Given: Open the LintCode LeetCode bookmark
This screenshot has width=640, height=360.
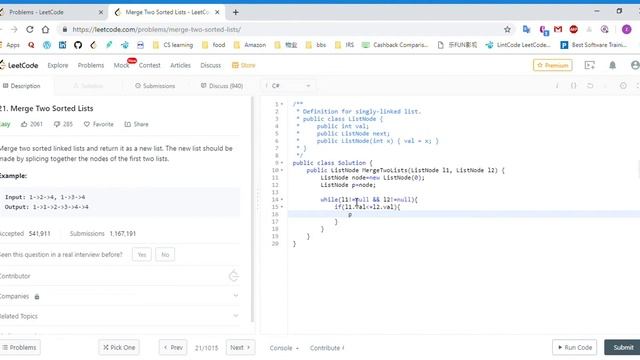Looking at the screenshot, I should tap(518, 45).
